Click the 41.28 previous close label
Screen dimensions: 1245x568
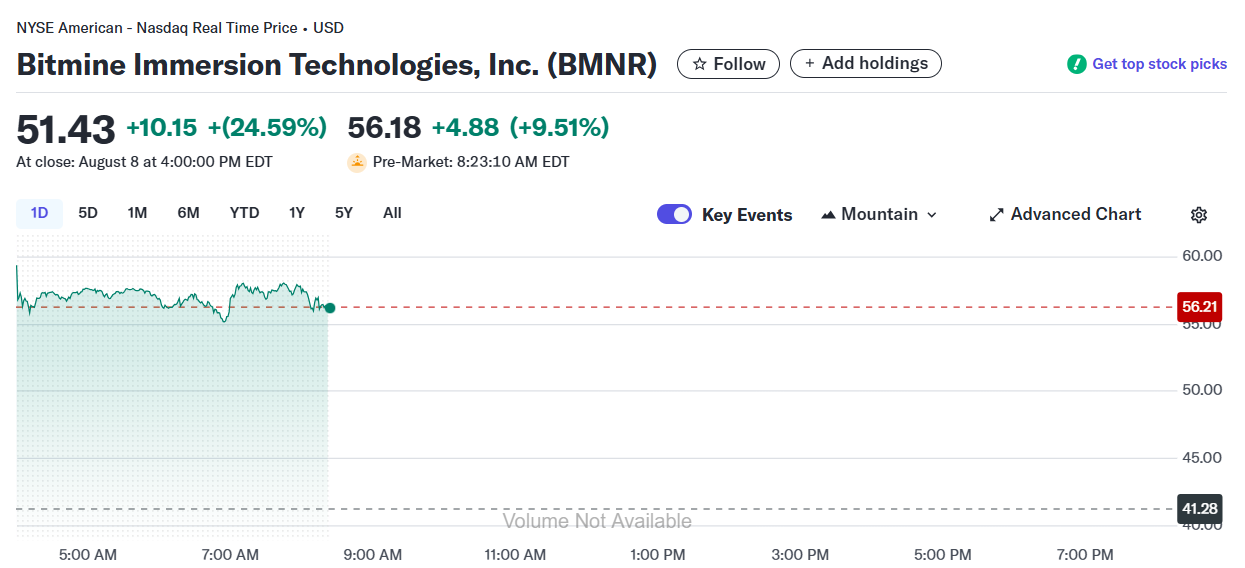(1199, 509)
